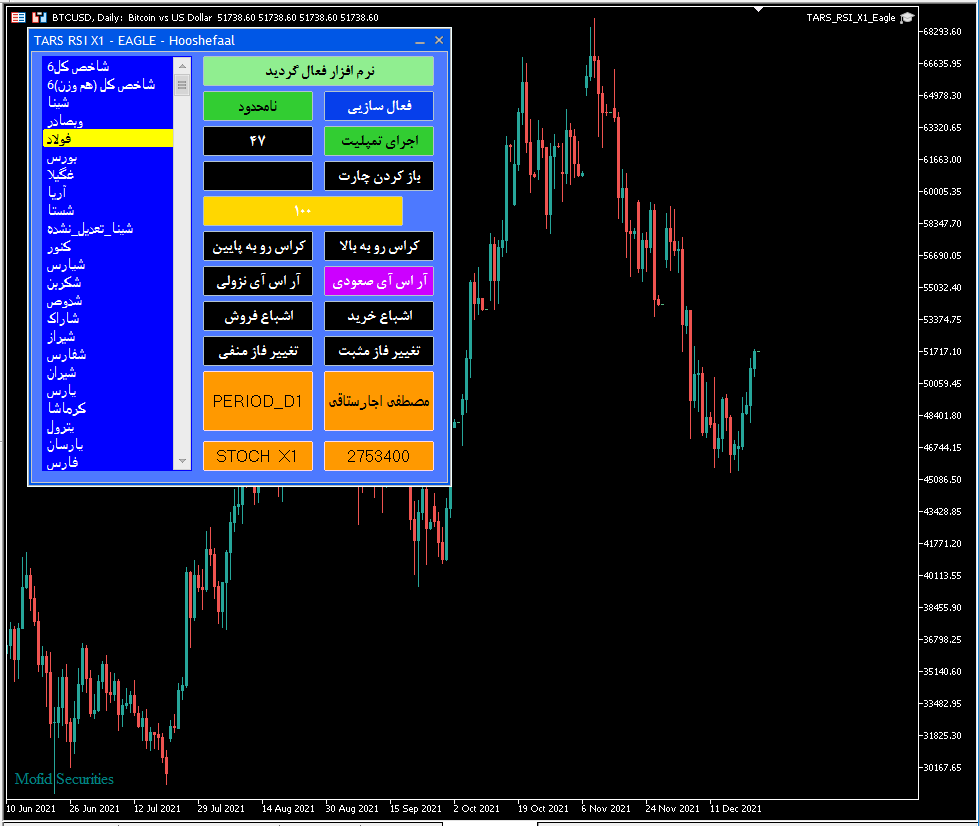Toggle تغییر فاز مثبت filter
The width and height of the screenshot is (980, 826).
tap(379, 351)
